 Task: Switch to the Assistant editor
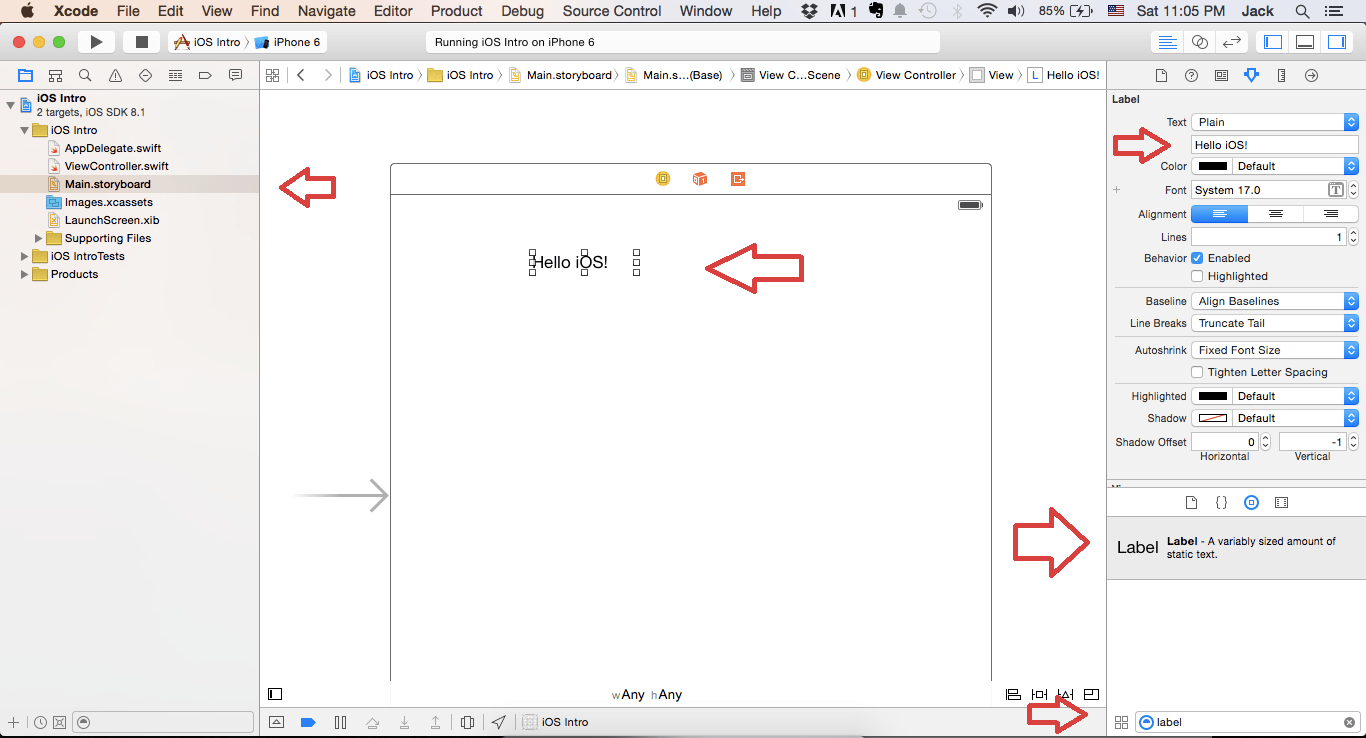(x=1200, y=42)
